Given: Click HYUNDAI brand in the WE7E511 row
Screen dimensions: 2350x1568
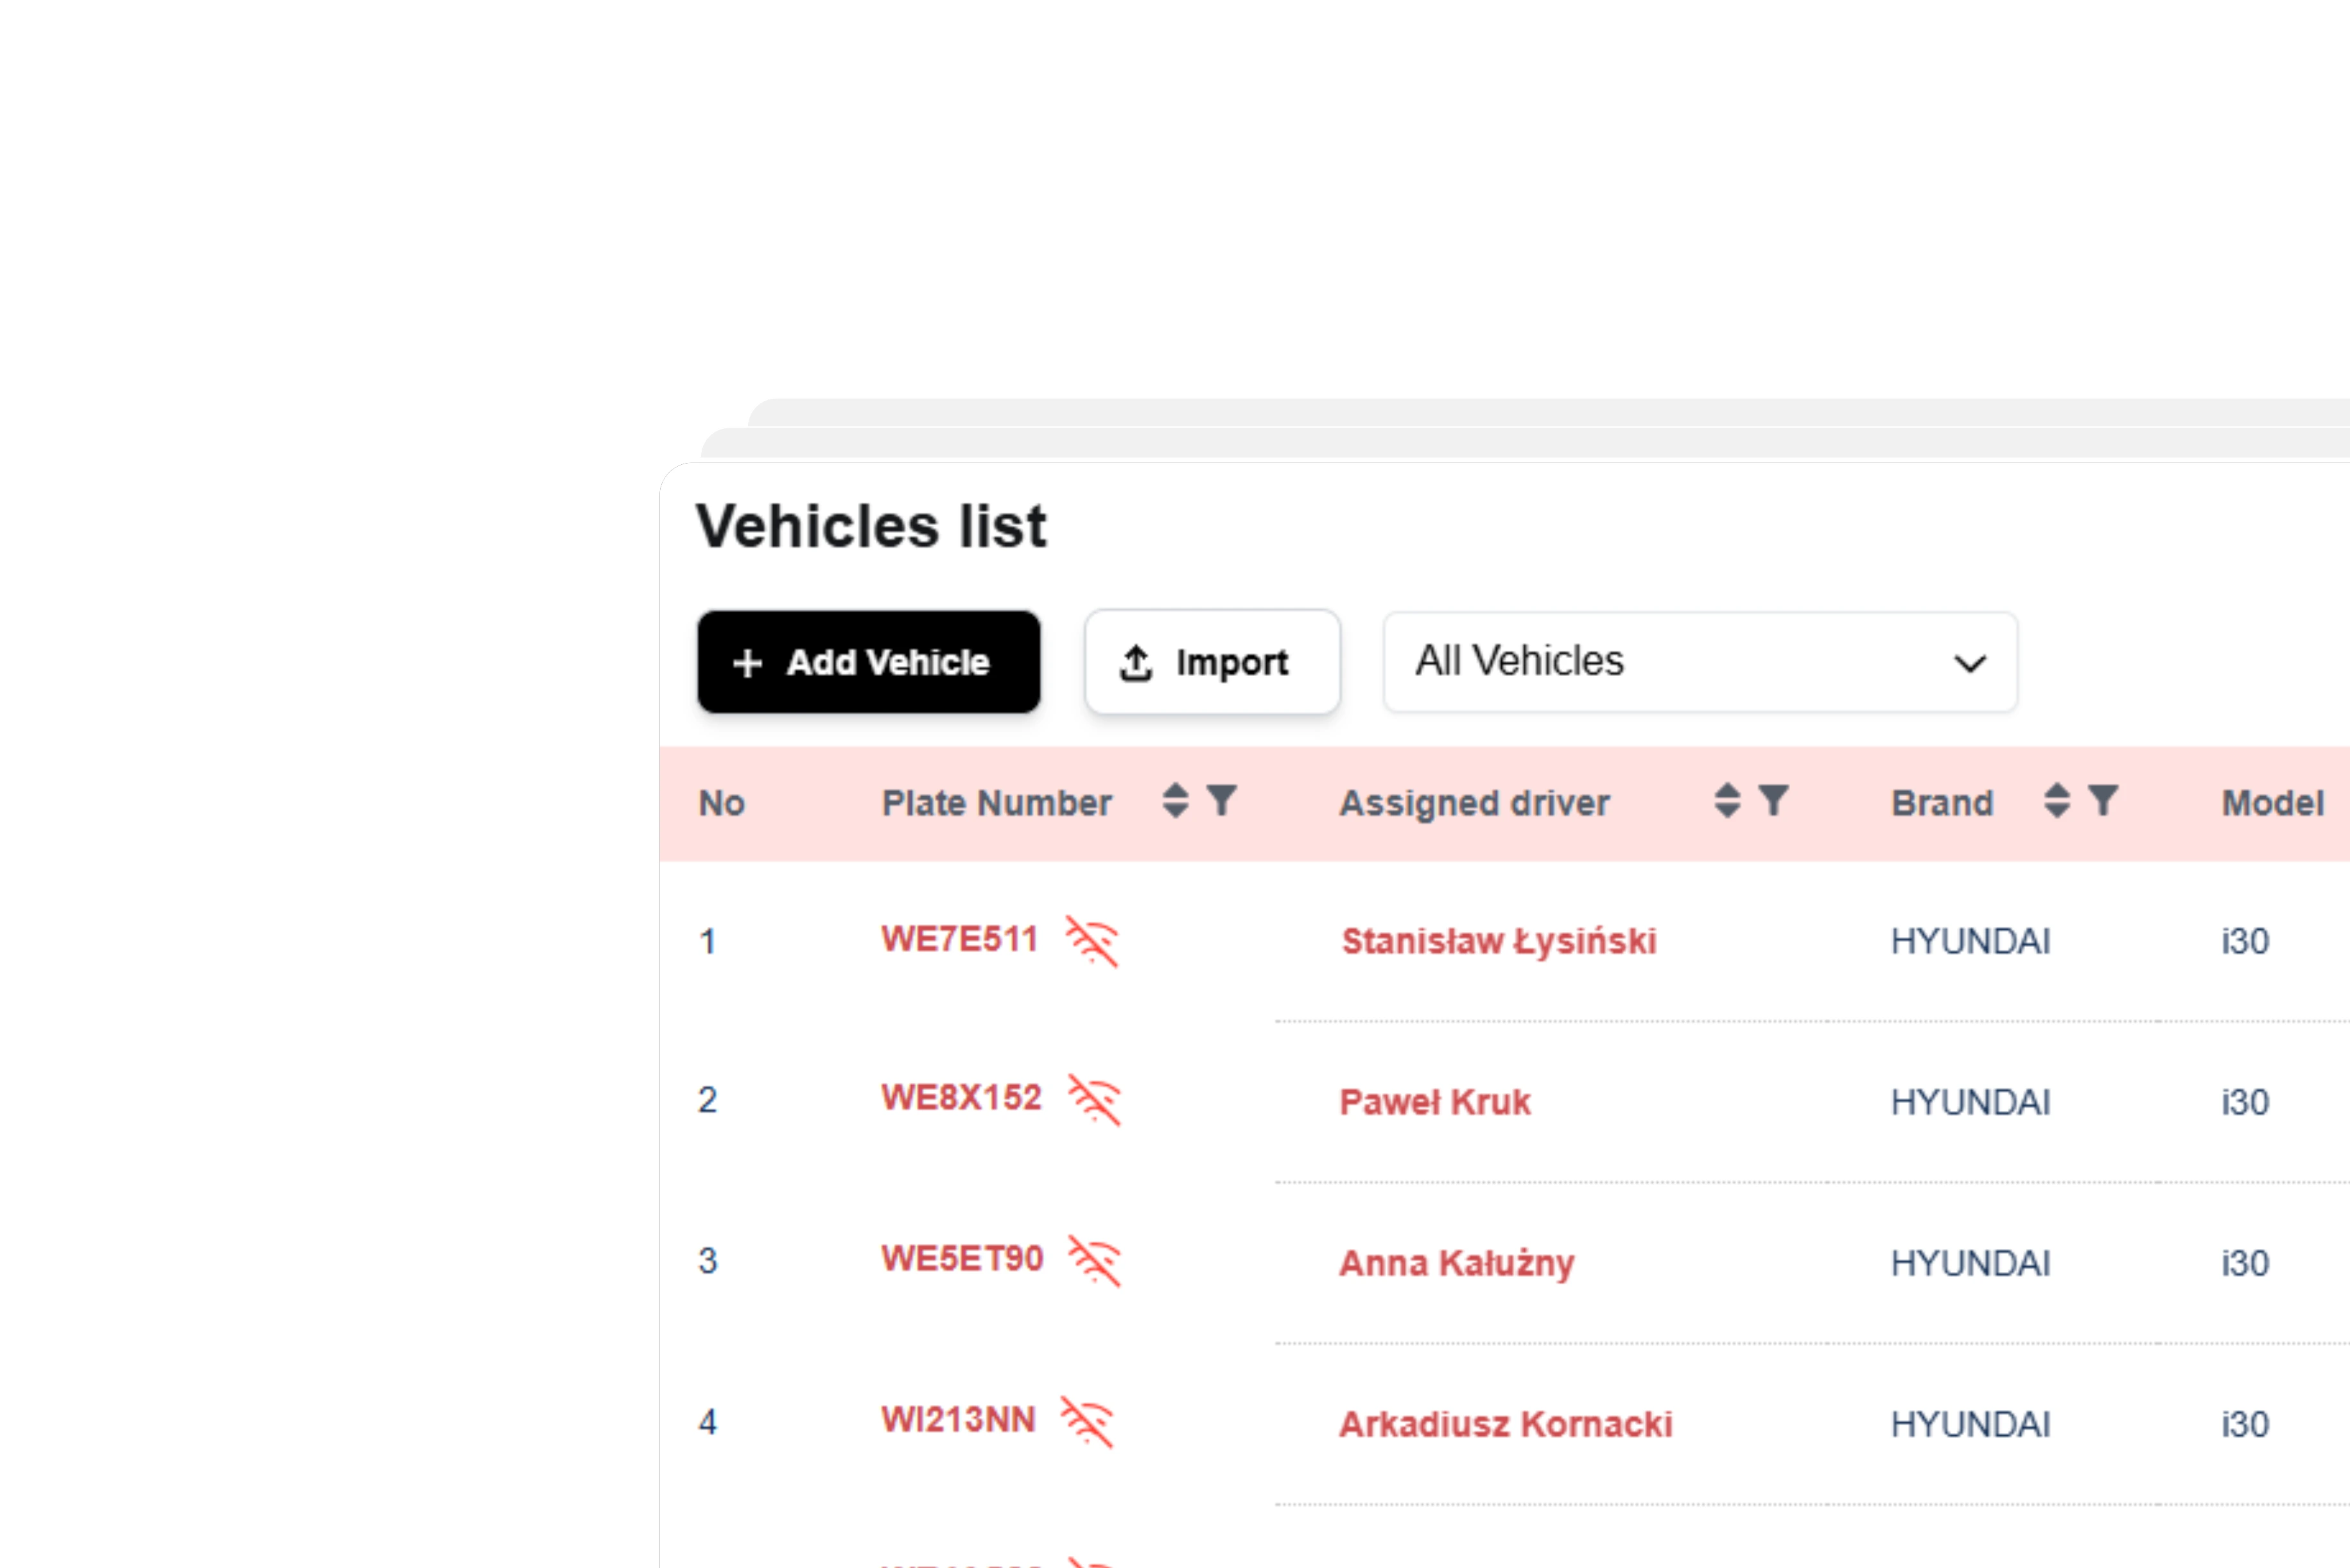Looking at the screenshot, I should [x=1970, y=942].
